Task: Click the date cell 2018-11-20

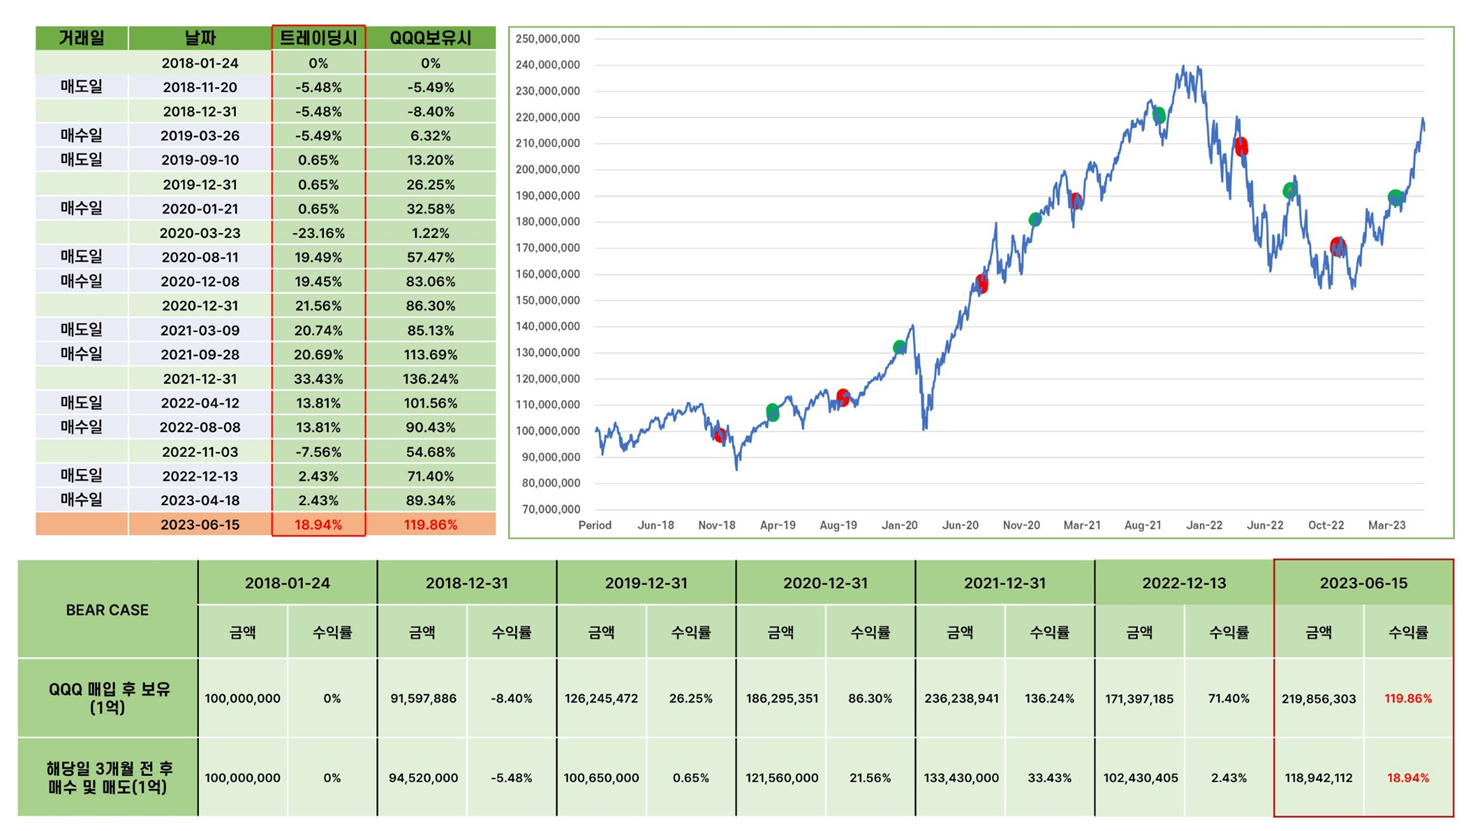Action: point(200,87)
